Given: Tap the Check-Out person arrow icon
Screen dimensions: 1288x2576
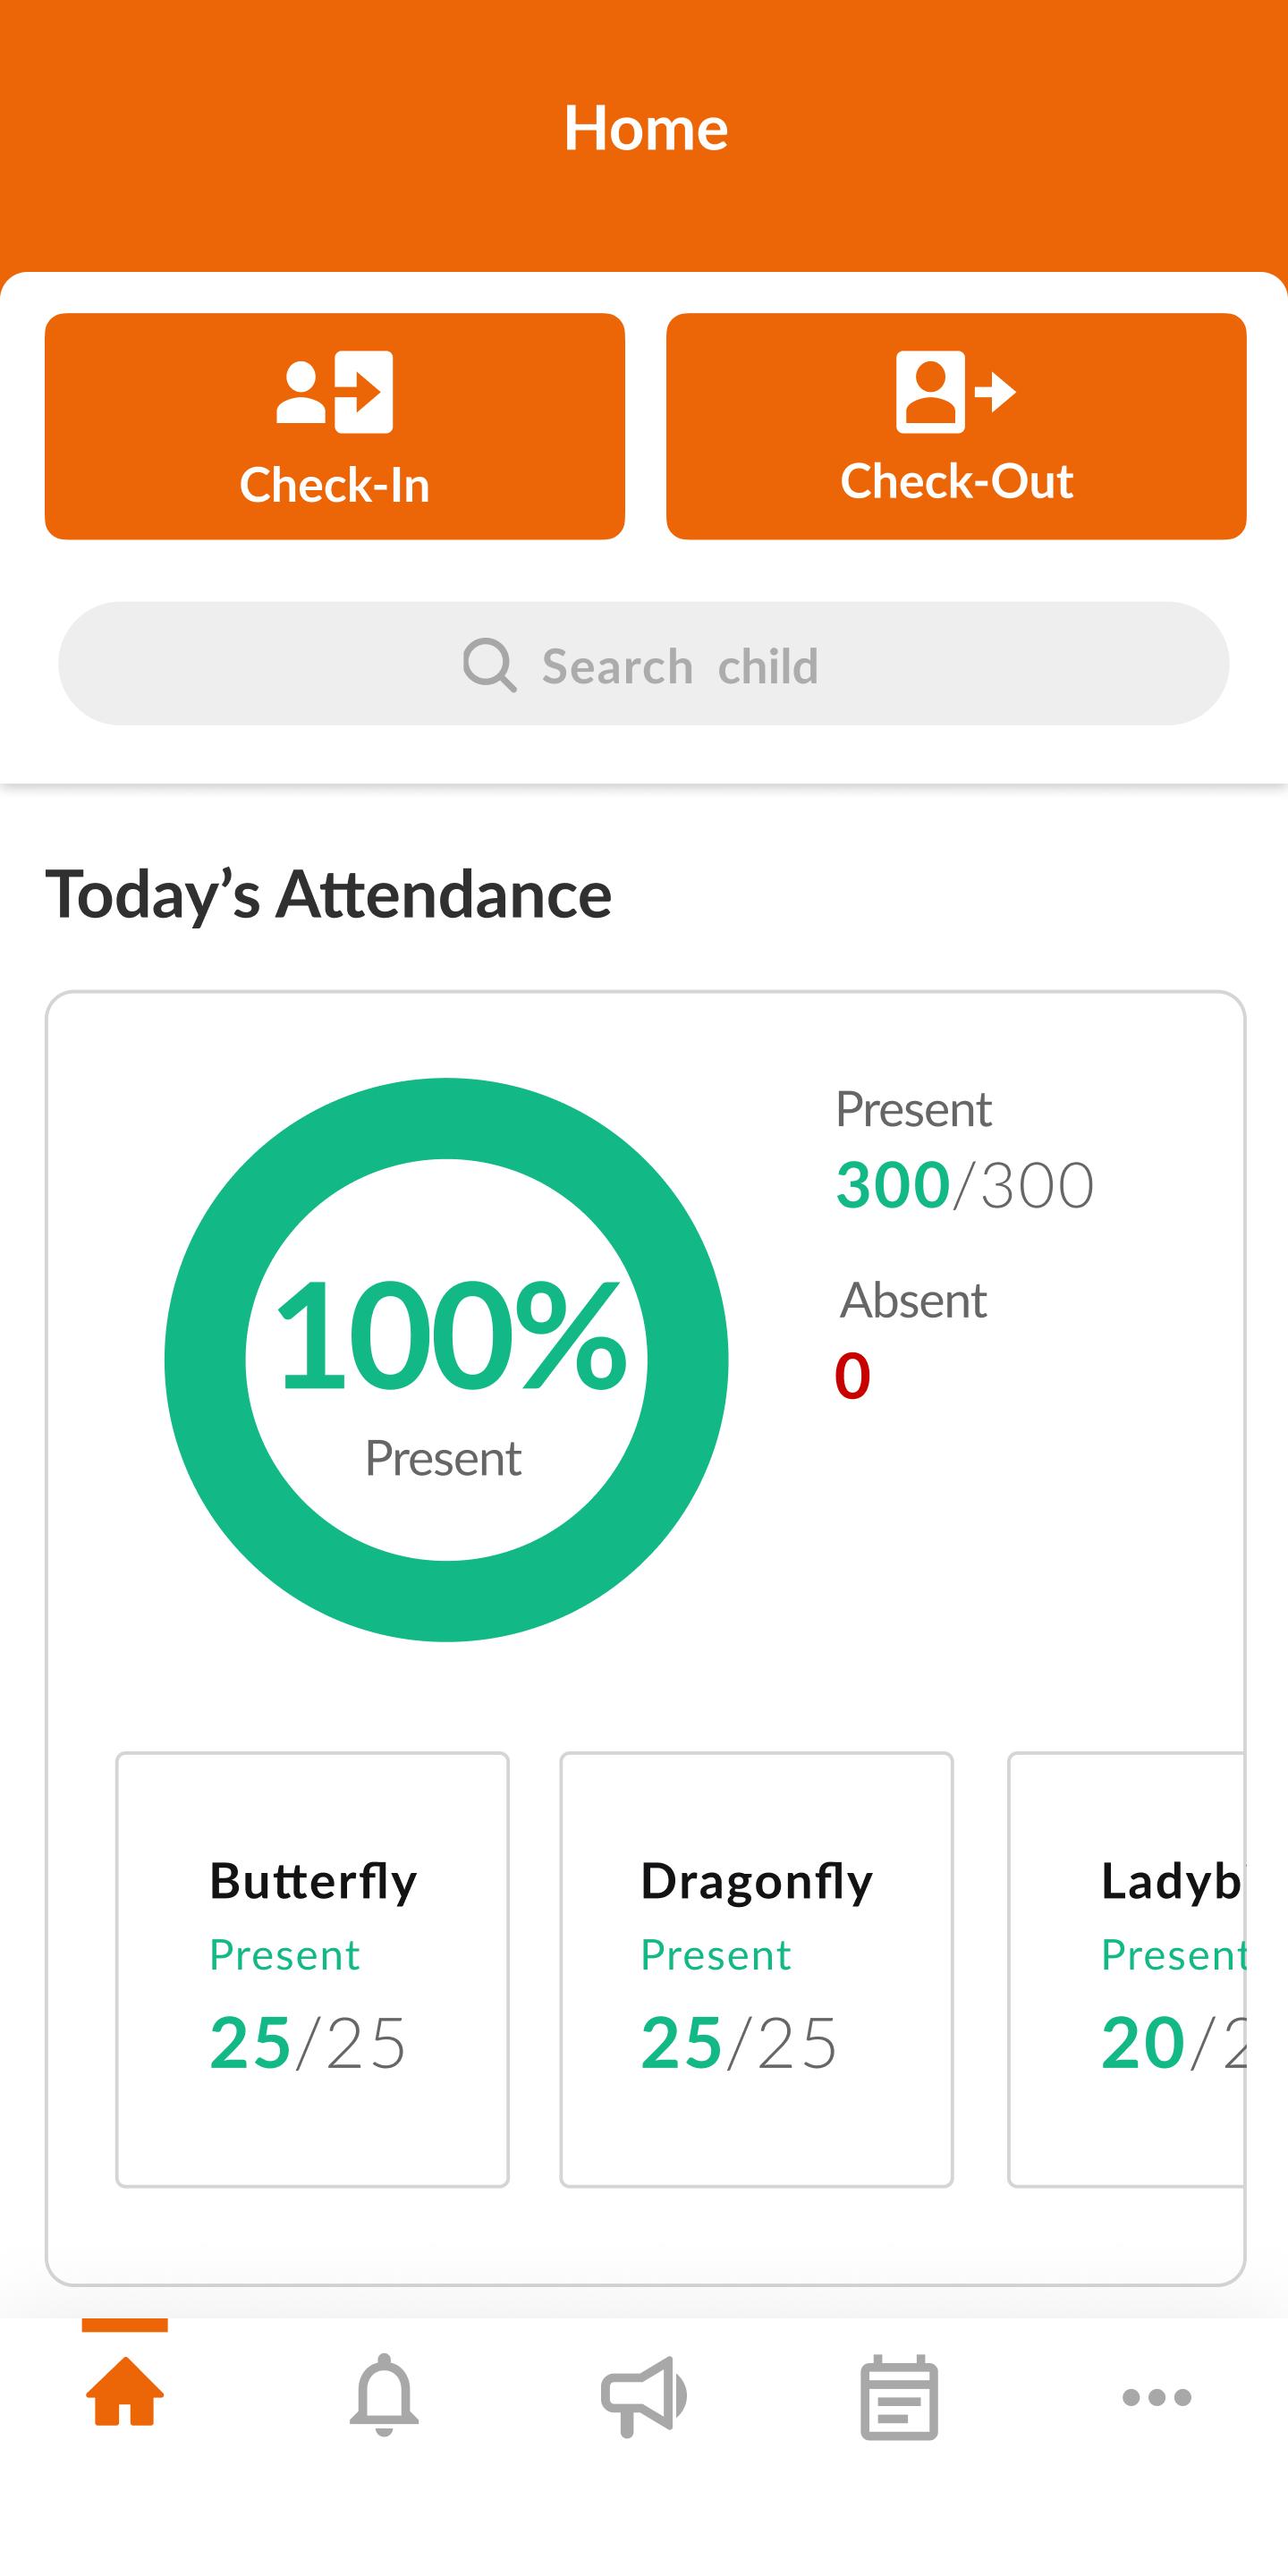Looking at the screenshot, I should (955, 392).
